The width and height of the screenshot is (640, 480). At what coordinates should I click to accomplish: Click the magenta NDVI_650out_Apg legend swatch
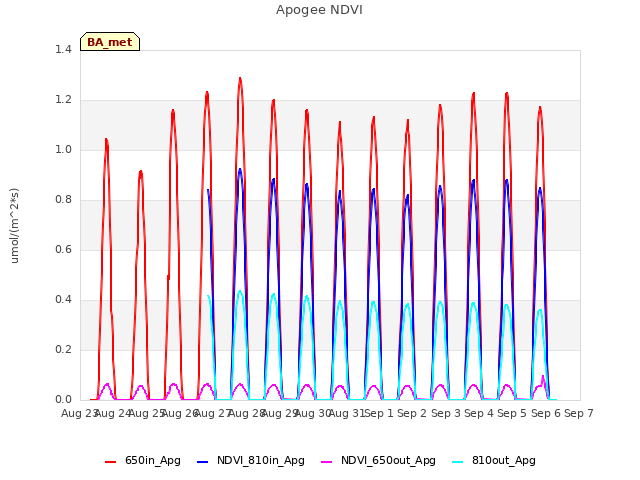pyautogui.click(x=327, y=462)
